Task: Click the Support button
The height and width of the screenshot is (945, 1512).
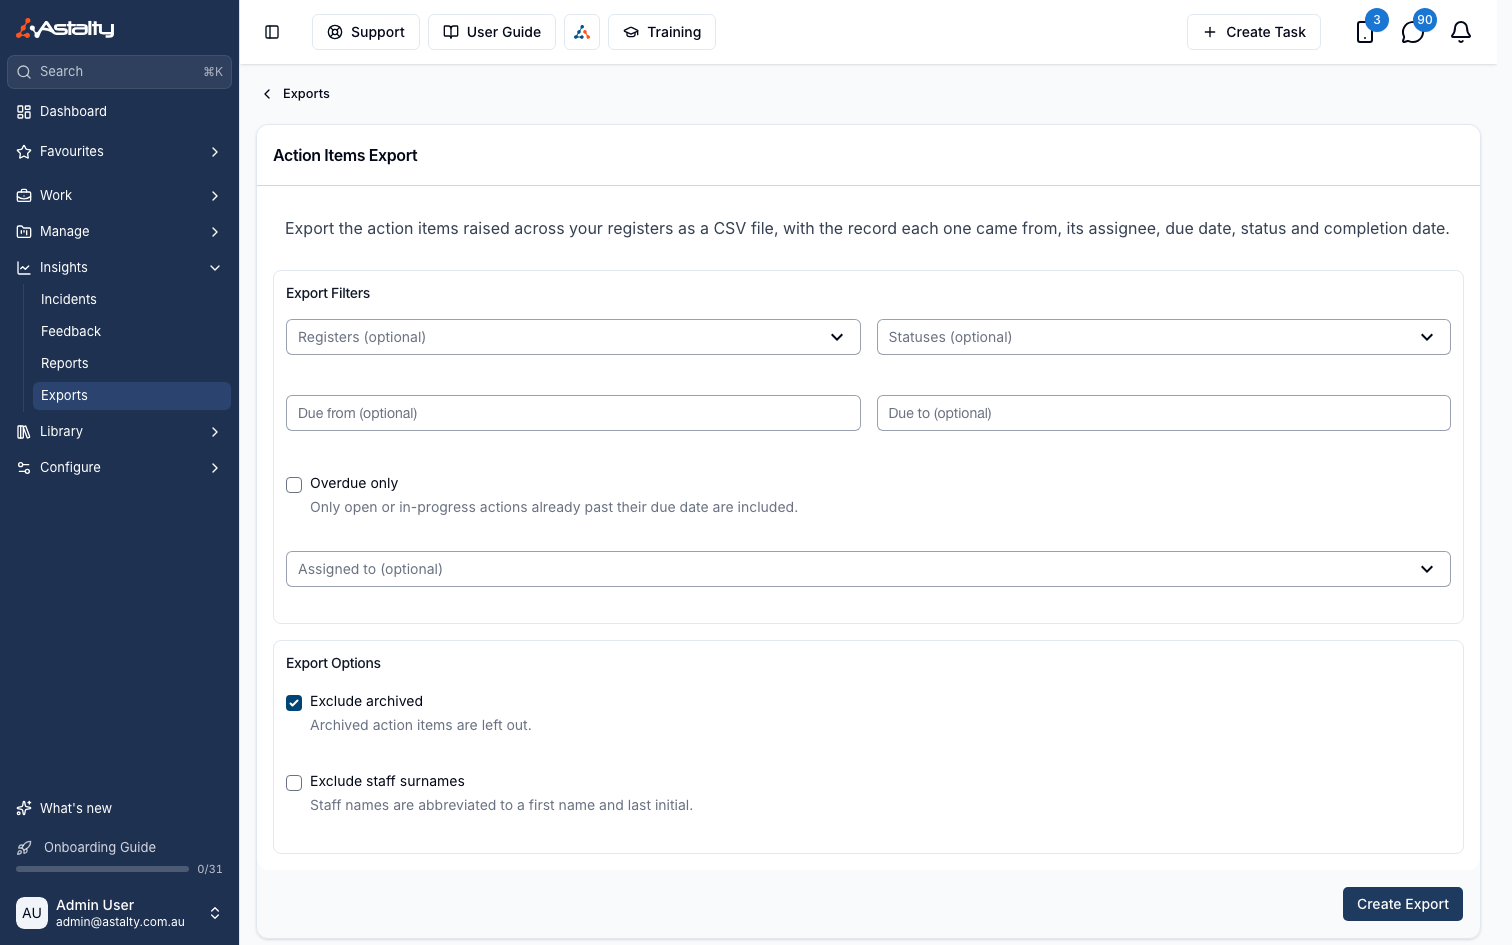Action: click(x=366, y=32)
